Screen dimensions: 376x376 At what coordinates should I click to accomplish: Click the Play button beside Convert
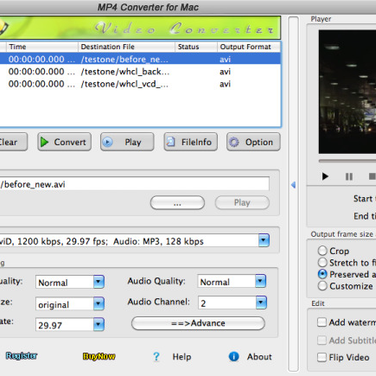pyautogui.click(x=127, y=142)
